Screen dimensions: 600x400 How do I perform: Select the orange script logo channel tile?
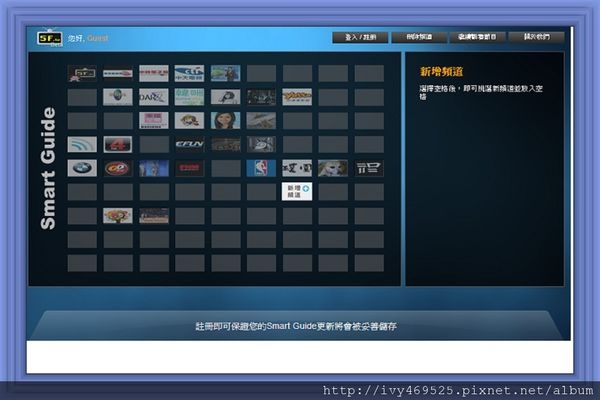297,97
